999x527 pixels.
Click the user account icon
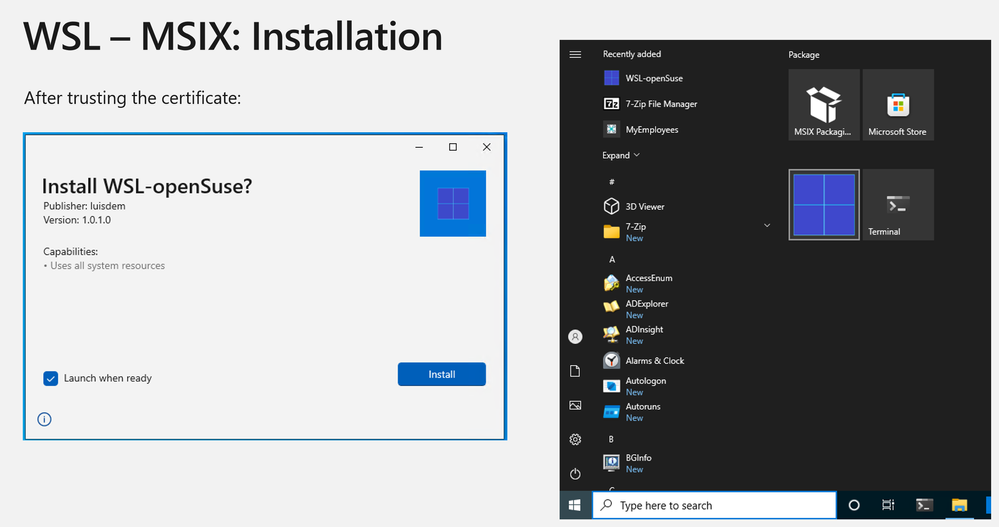(575, 336)
